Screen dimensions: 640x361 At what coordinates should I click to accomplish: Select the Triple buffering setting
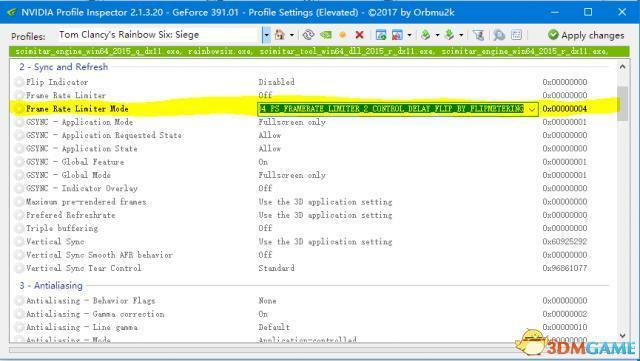click(x=313, y=228)
